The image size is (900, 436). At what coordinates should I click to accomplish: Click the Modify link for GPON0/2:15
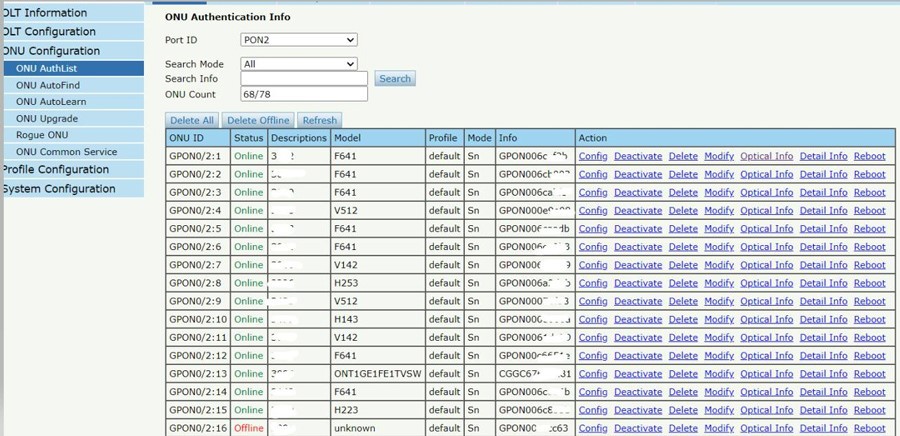[719, 410]
